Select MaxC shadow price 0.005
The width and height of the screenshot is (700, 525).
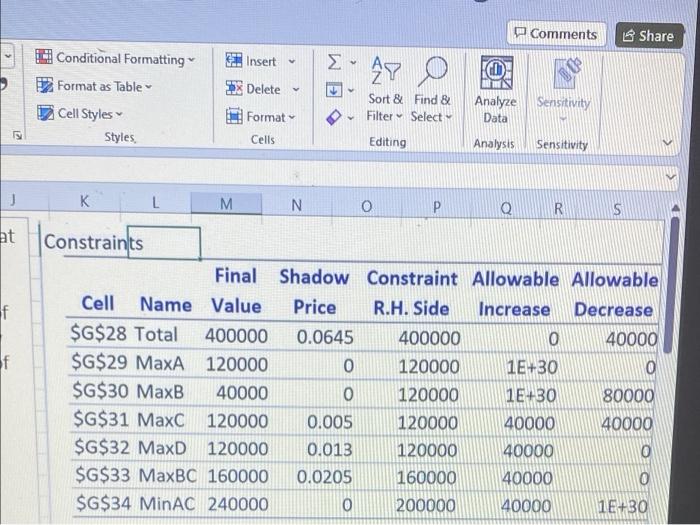(x=330, y=422)
